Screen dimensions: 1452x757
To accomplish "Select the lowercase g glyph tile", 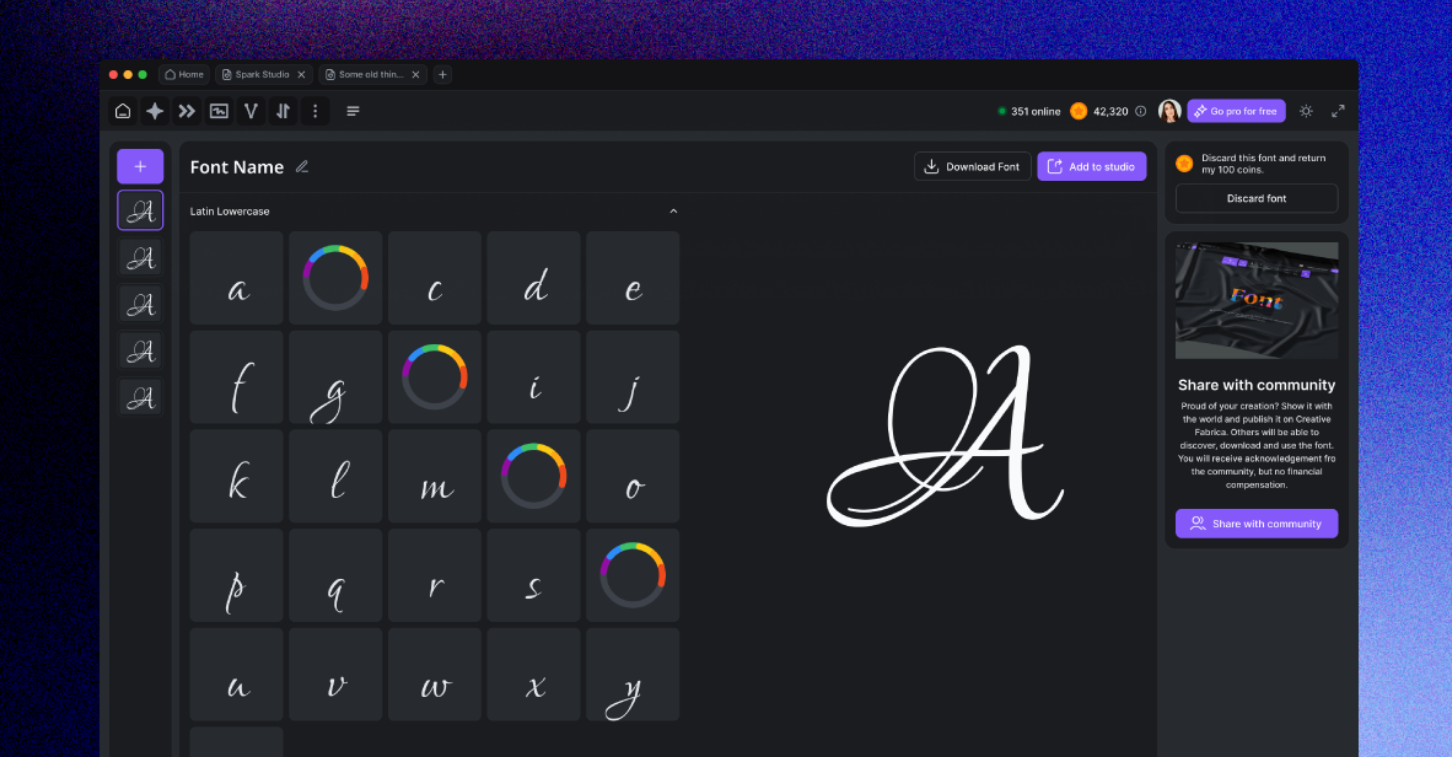I will point(336,377).
